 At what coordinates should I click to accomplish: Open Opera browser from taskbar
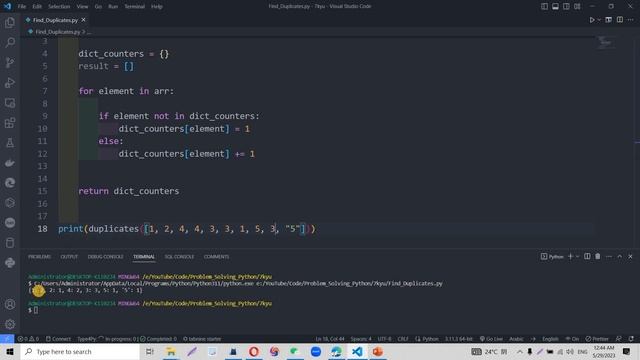253,351
